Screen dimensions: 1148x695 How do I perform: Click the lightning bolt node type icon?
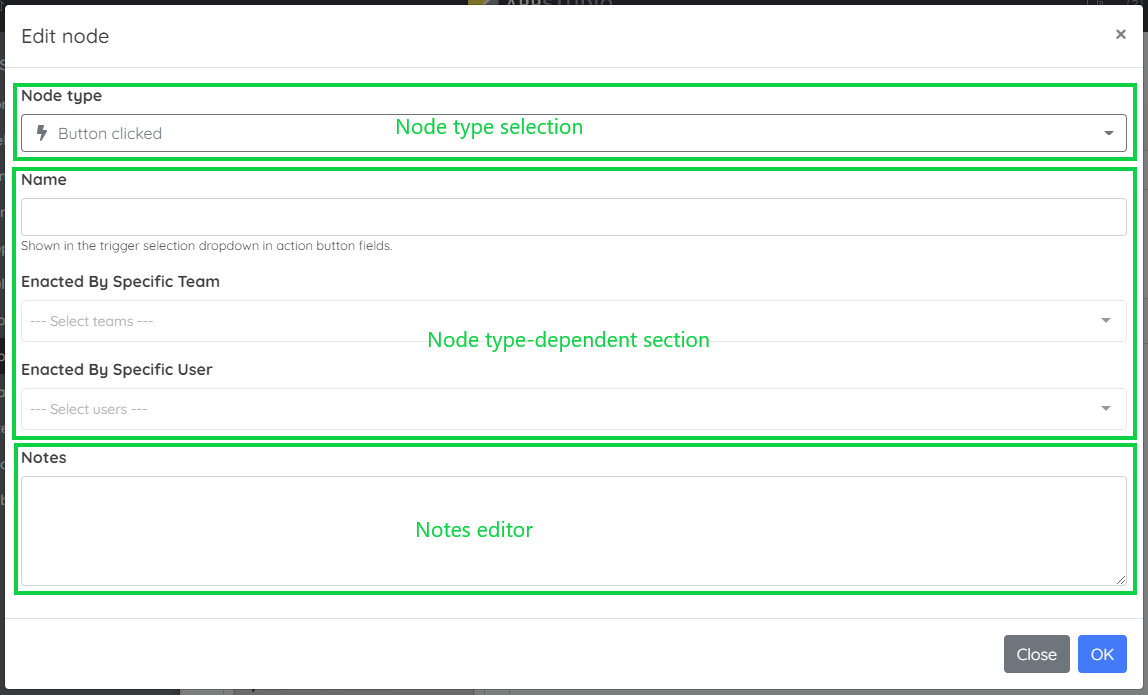click(x=40, y=132)
